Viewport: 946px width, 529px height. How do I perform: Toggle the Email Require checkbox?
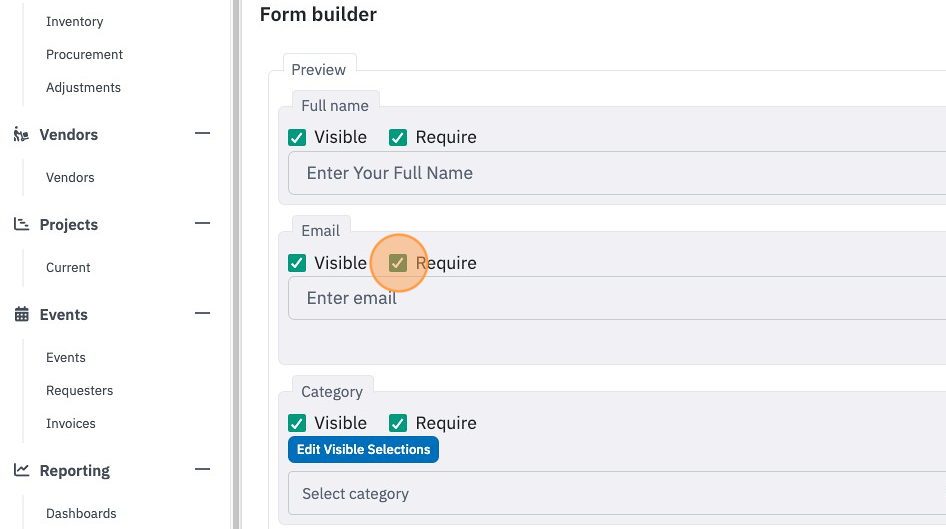398,263
